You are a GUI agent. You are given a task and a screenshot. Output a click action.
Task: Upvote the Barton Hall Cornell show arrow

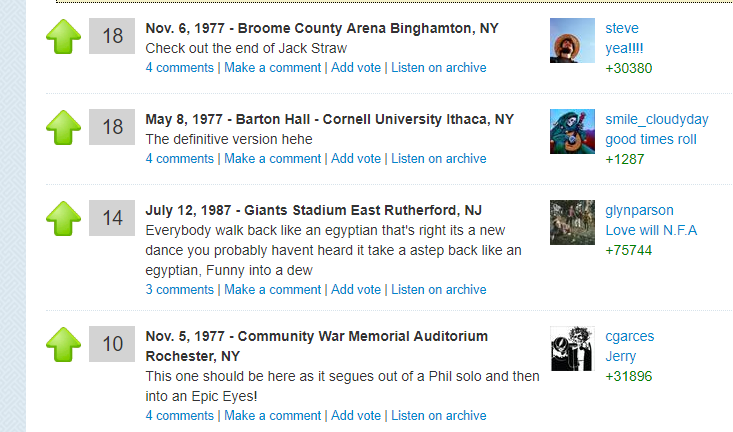click(64, 128)
